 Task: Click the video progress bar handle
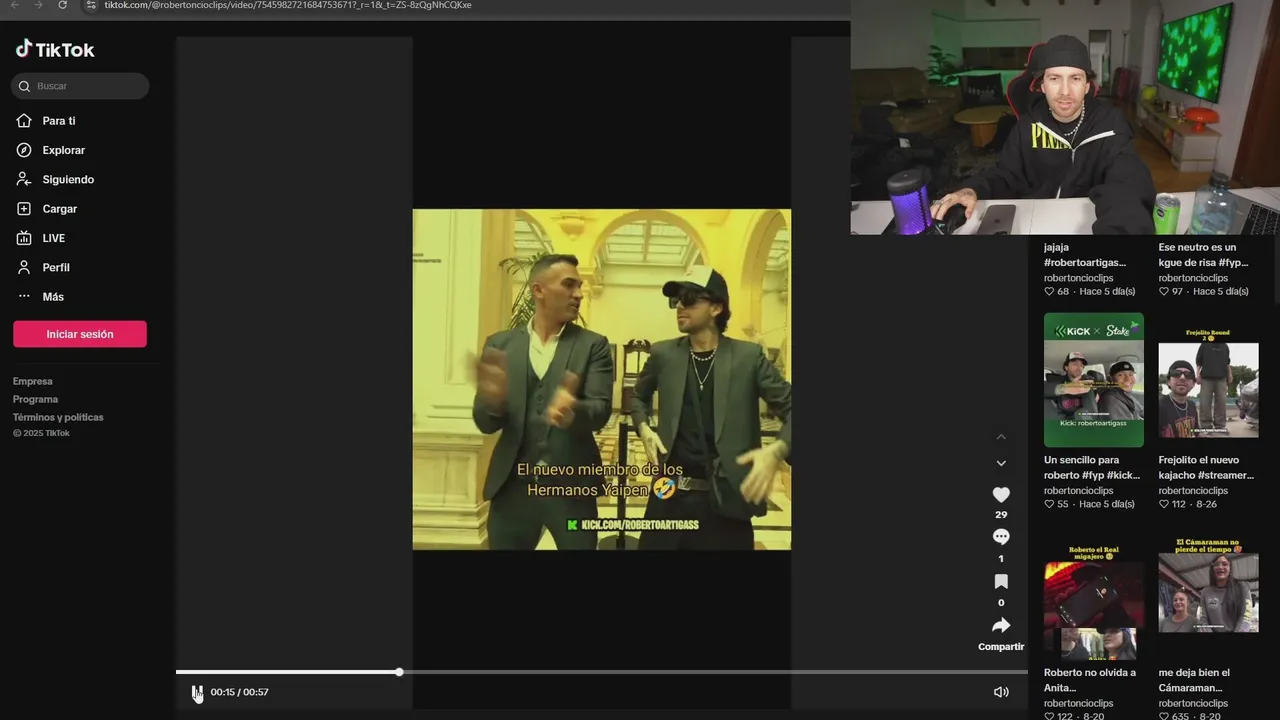click(399, 672)
